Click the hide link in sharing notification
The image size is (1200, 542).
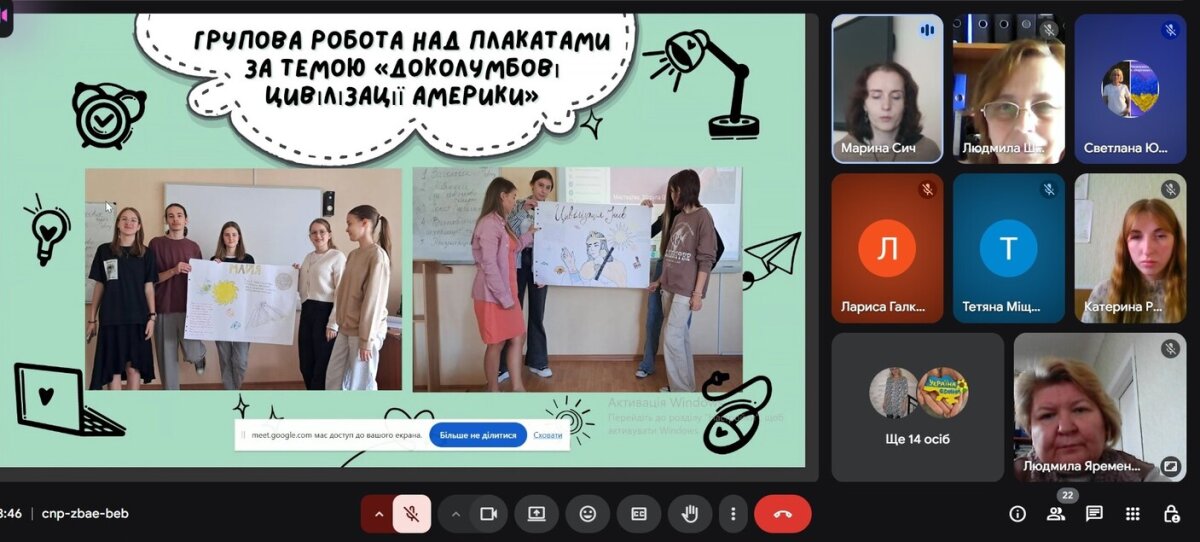(x=547, y=435)
